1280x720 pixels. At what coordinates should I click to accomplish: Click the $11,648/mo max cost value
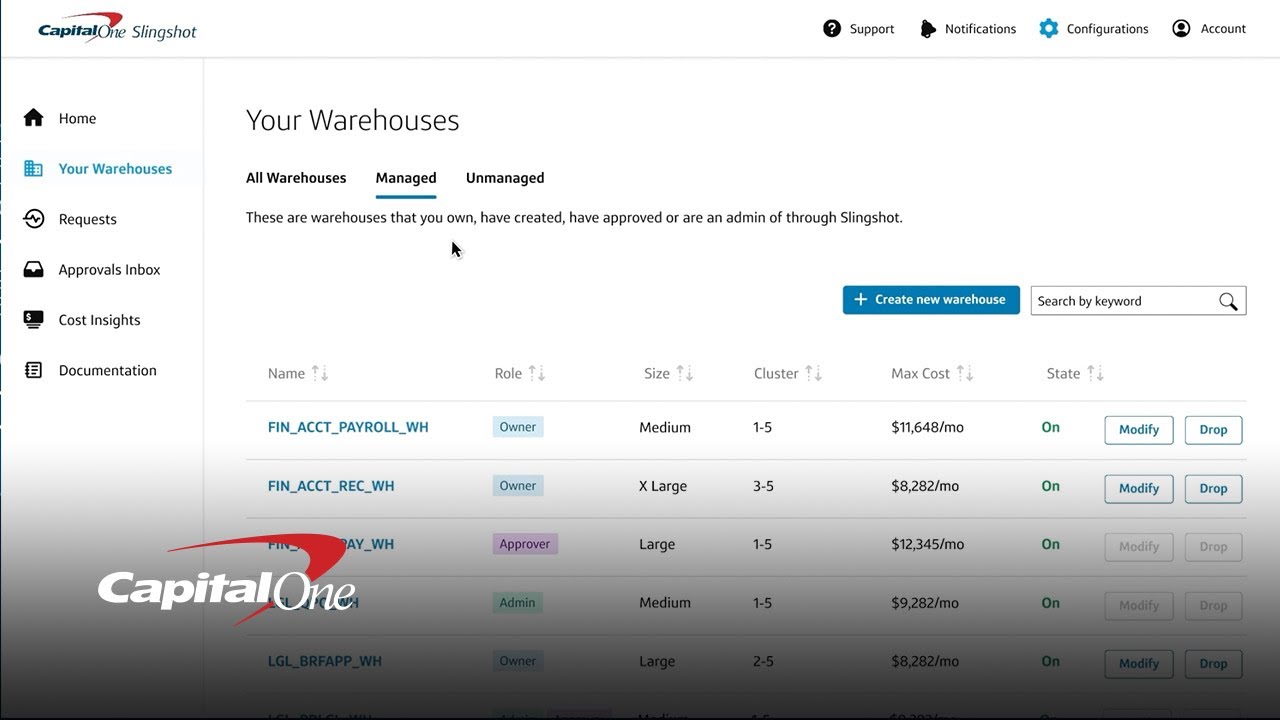[x=927, y=427]
